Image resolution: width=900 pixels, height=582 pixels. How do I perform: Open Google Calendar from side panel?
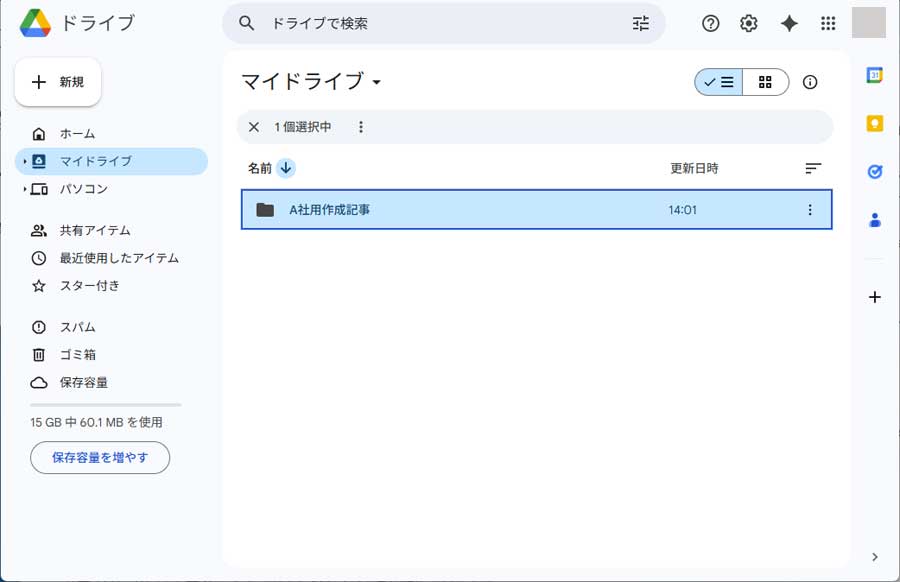(x=874, y=76)
